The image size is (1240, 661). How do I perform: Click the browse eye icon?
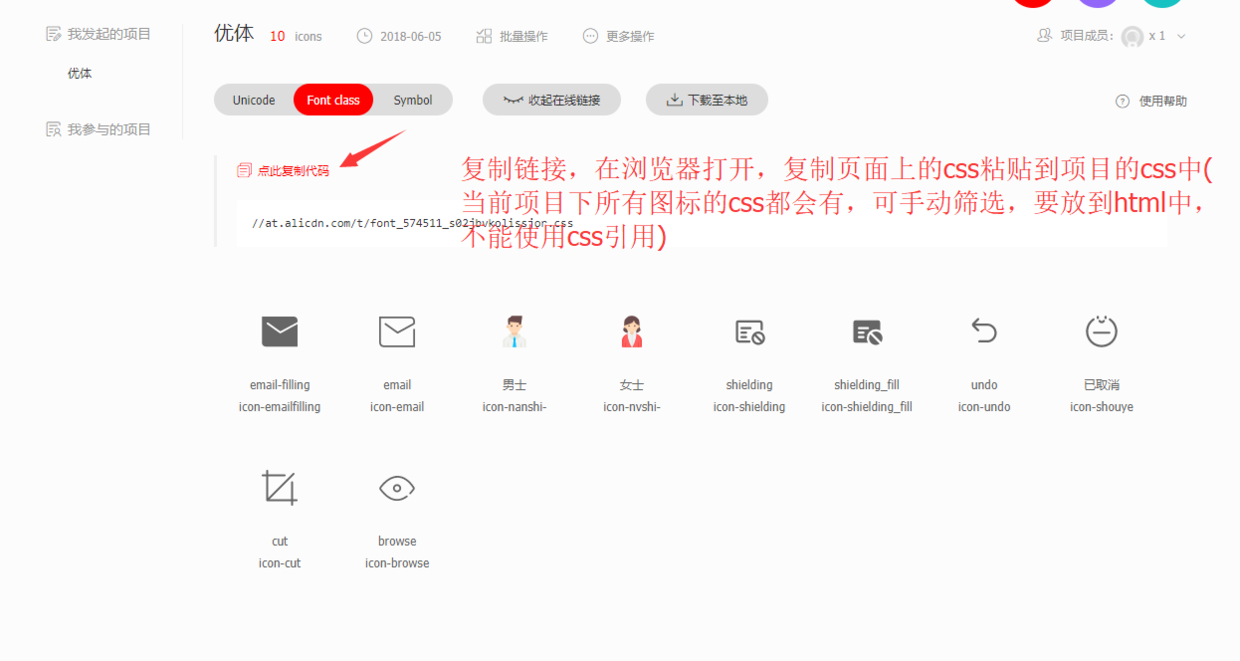click(x=396, y=487)
